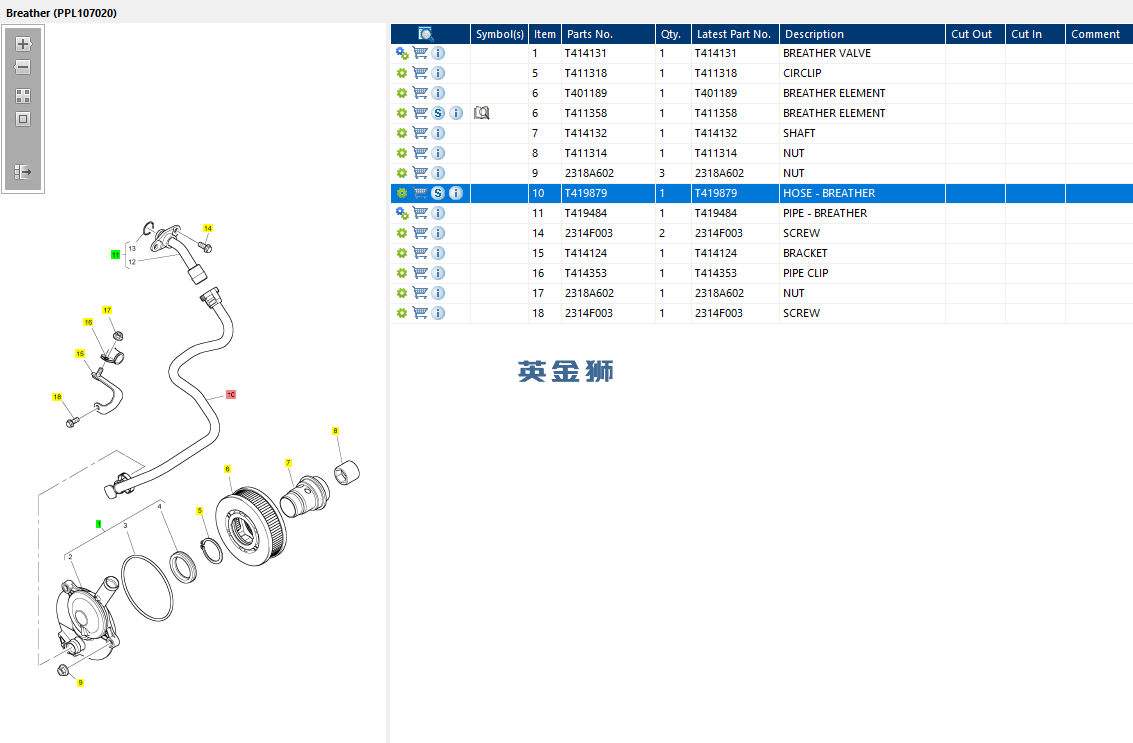This screenshot has width=1133, height=743.
Task: Sort by the Description column header
Action: tap(862, 34)
